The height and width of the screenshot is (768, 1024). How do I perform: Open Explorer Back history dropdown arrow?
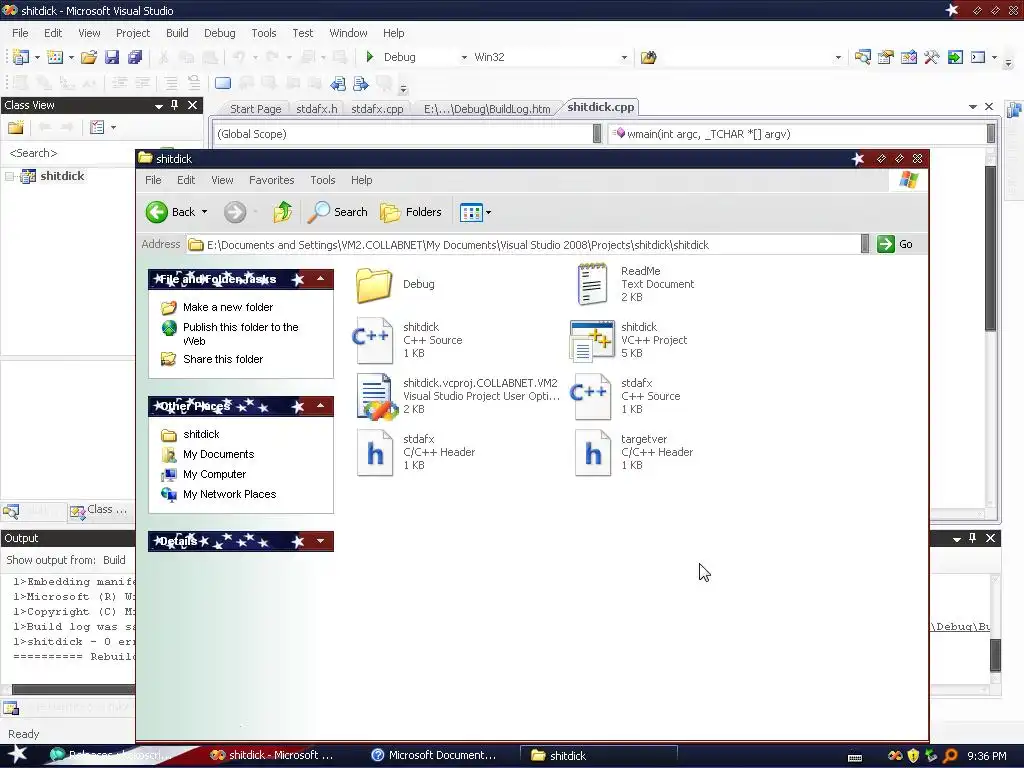tap(204, 212)
